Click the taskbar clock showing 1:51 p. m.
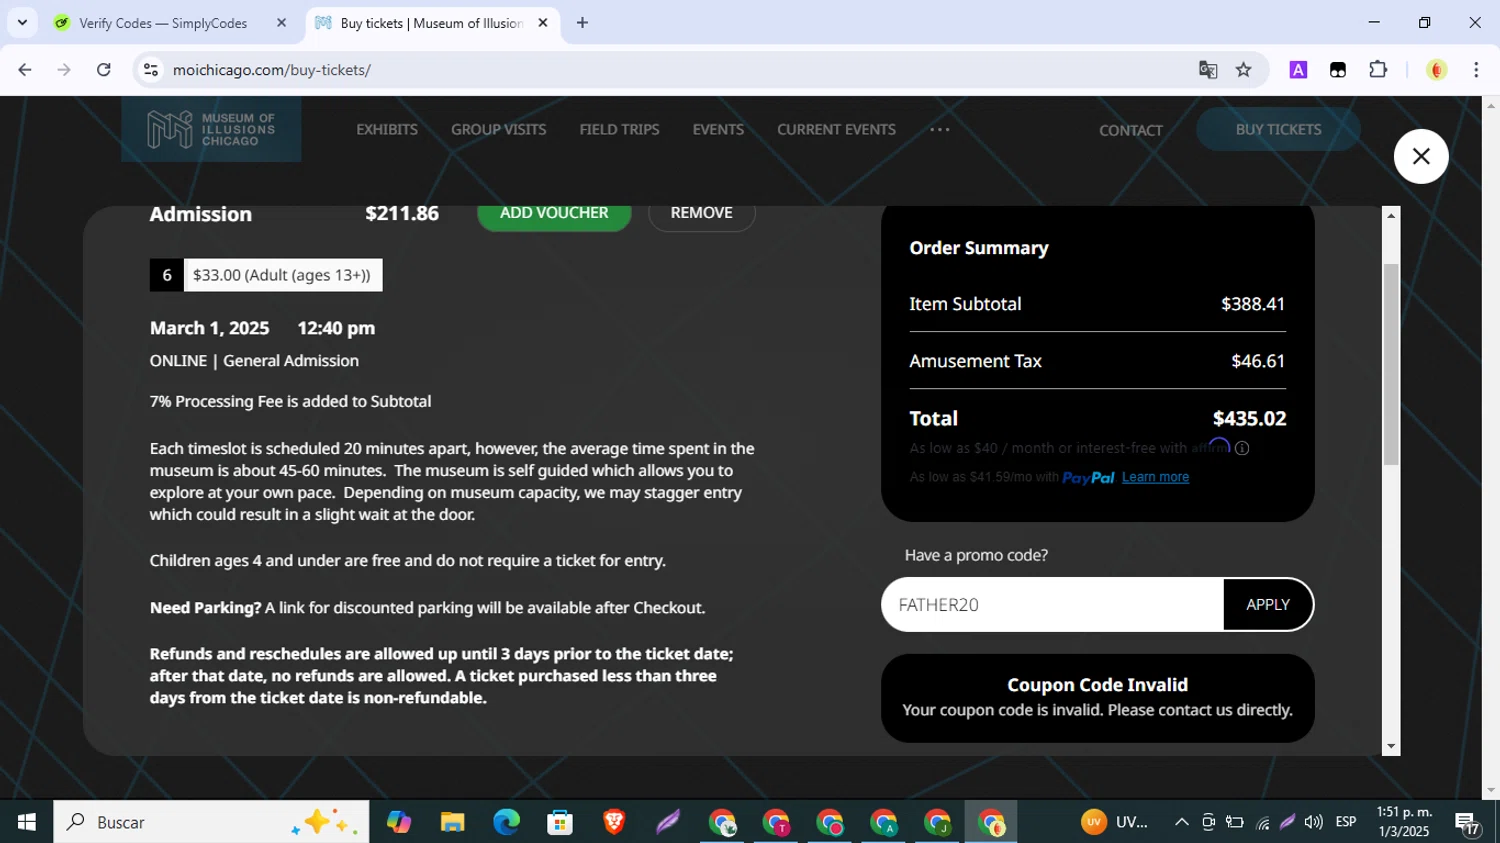 pyautogui.click(x=1404, y=822)
